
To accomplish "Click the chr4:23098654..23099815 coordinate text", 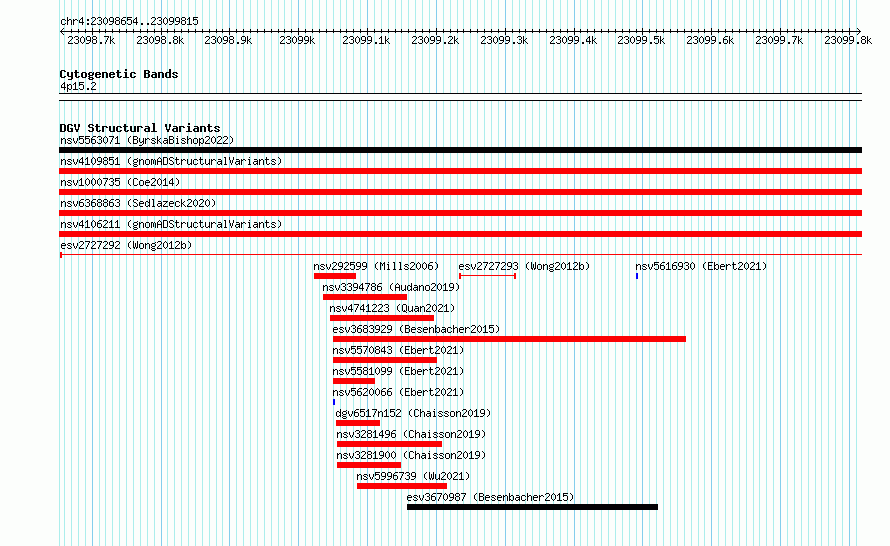I will (x=129, y=22).
